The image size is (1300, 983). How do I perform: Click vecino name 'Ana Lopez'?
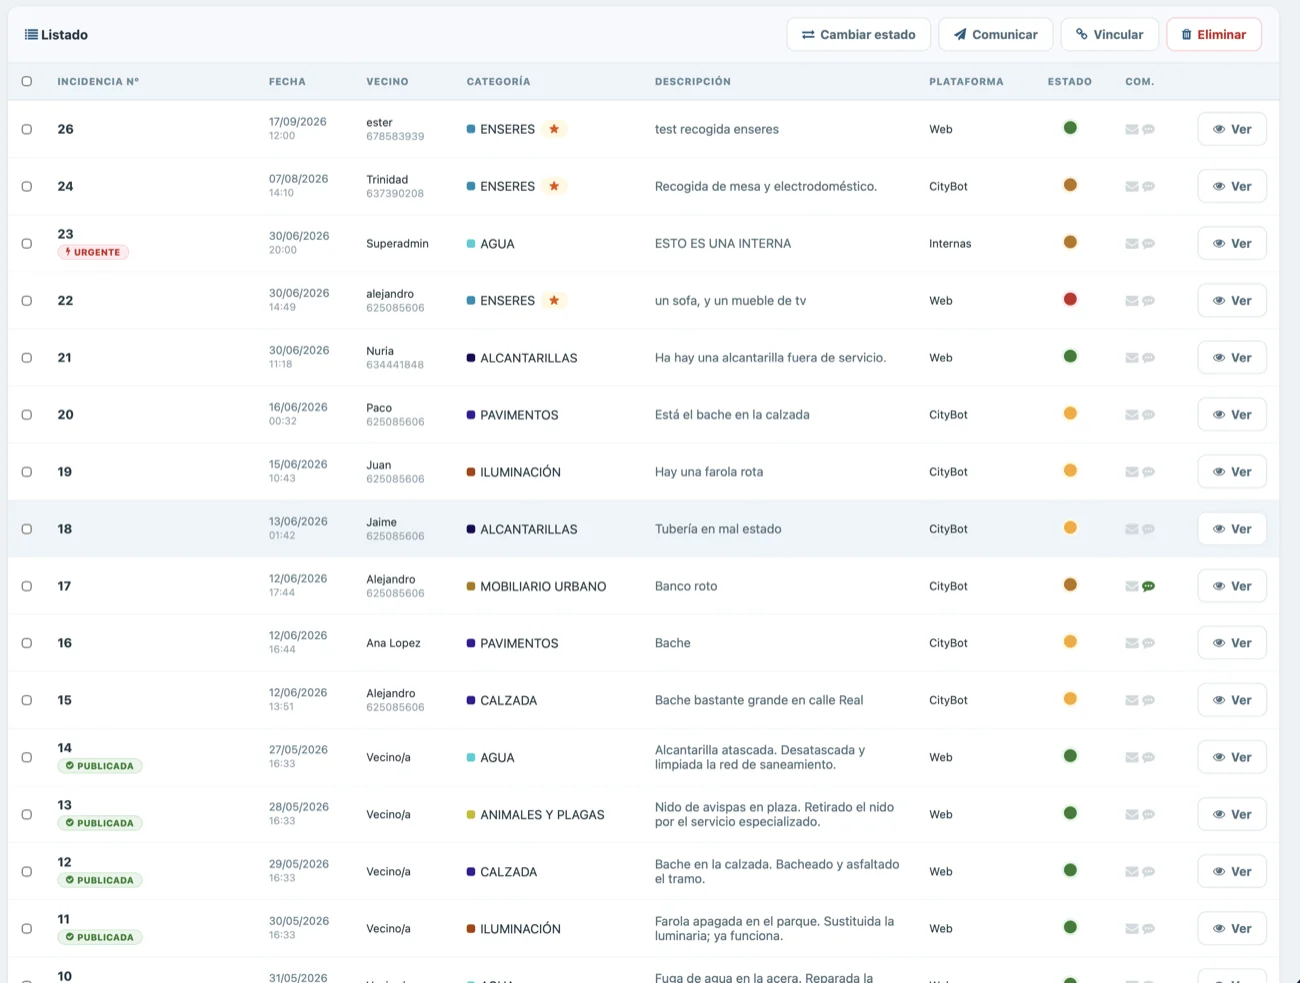coord(393,643)
